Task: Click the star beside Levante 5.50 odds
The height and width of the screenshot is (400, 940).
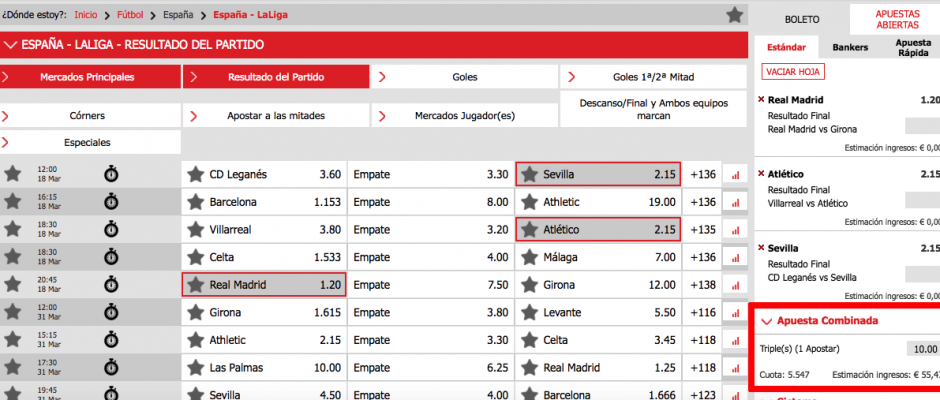Action: tap(528, 312)
